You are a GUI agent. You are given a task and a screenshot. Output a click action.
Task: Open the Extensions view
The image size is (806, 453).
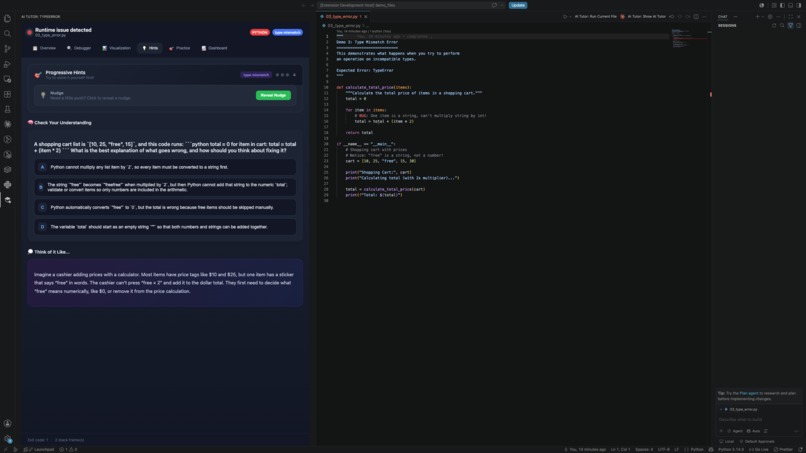tap(7, 94)
